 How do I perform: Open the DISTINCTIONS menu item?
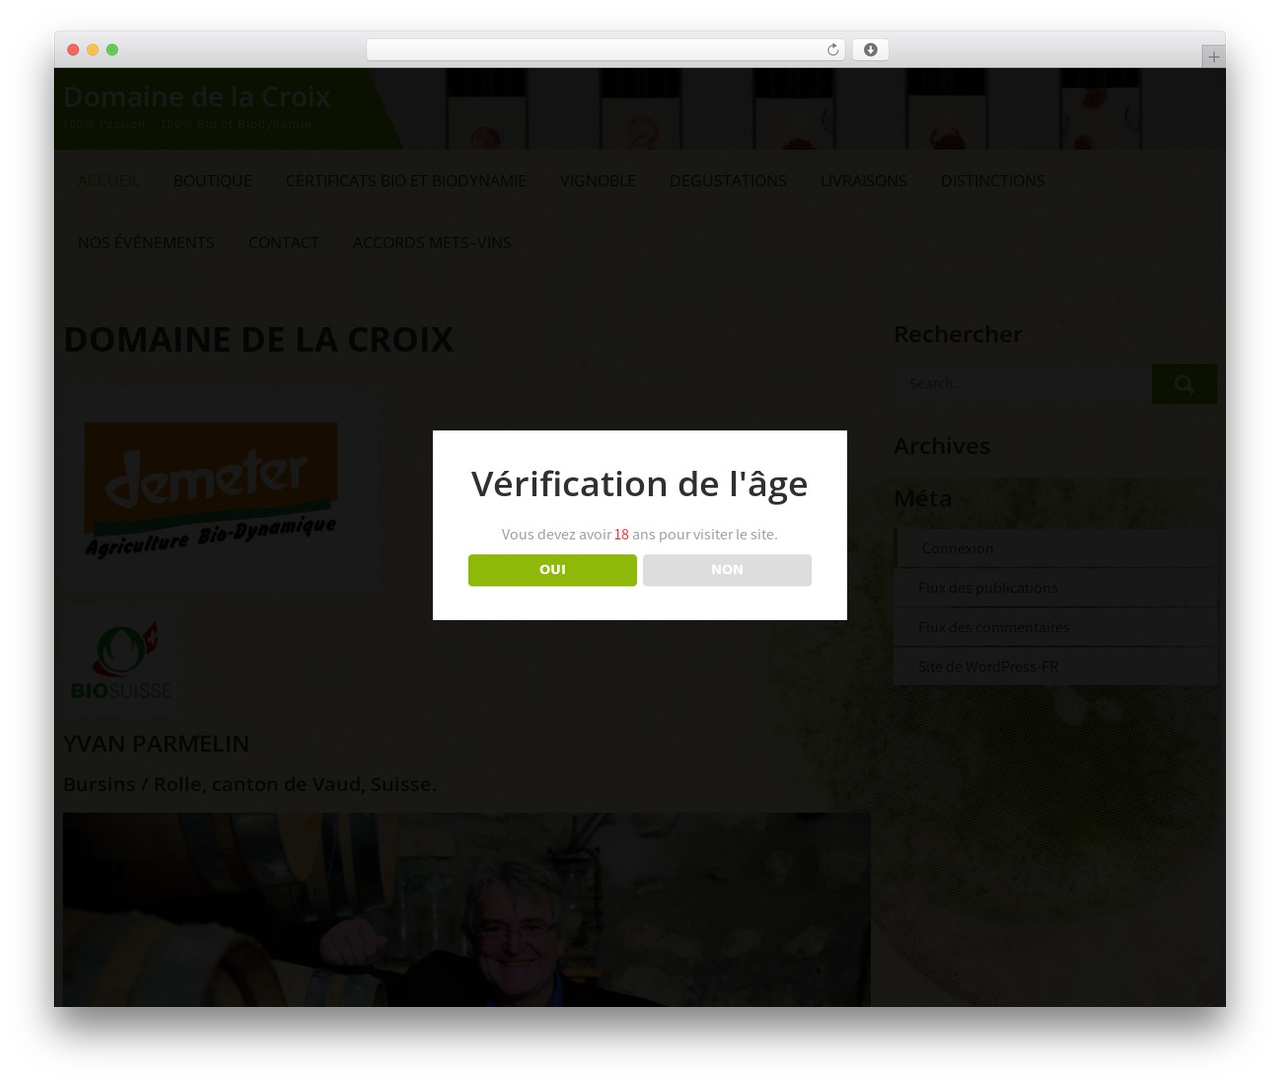[x=993, y=181]
